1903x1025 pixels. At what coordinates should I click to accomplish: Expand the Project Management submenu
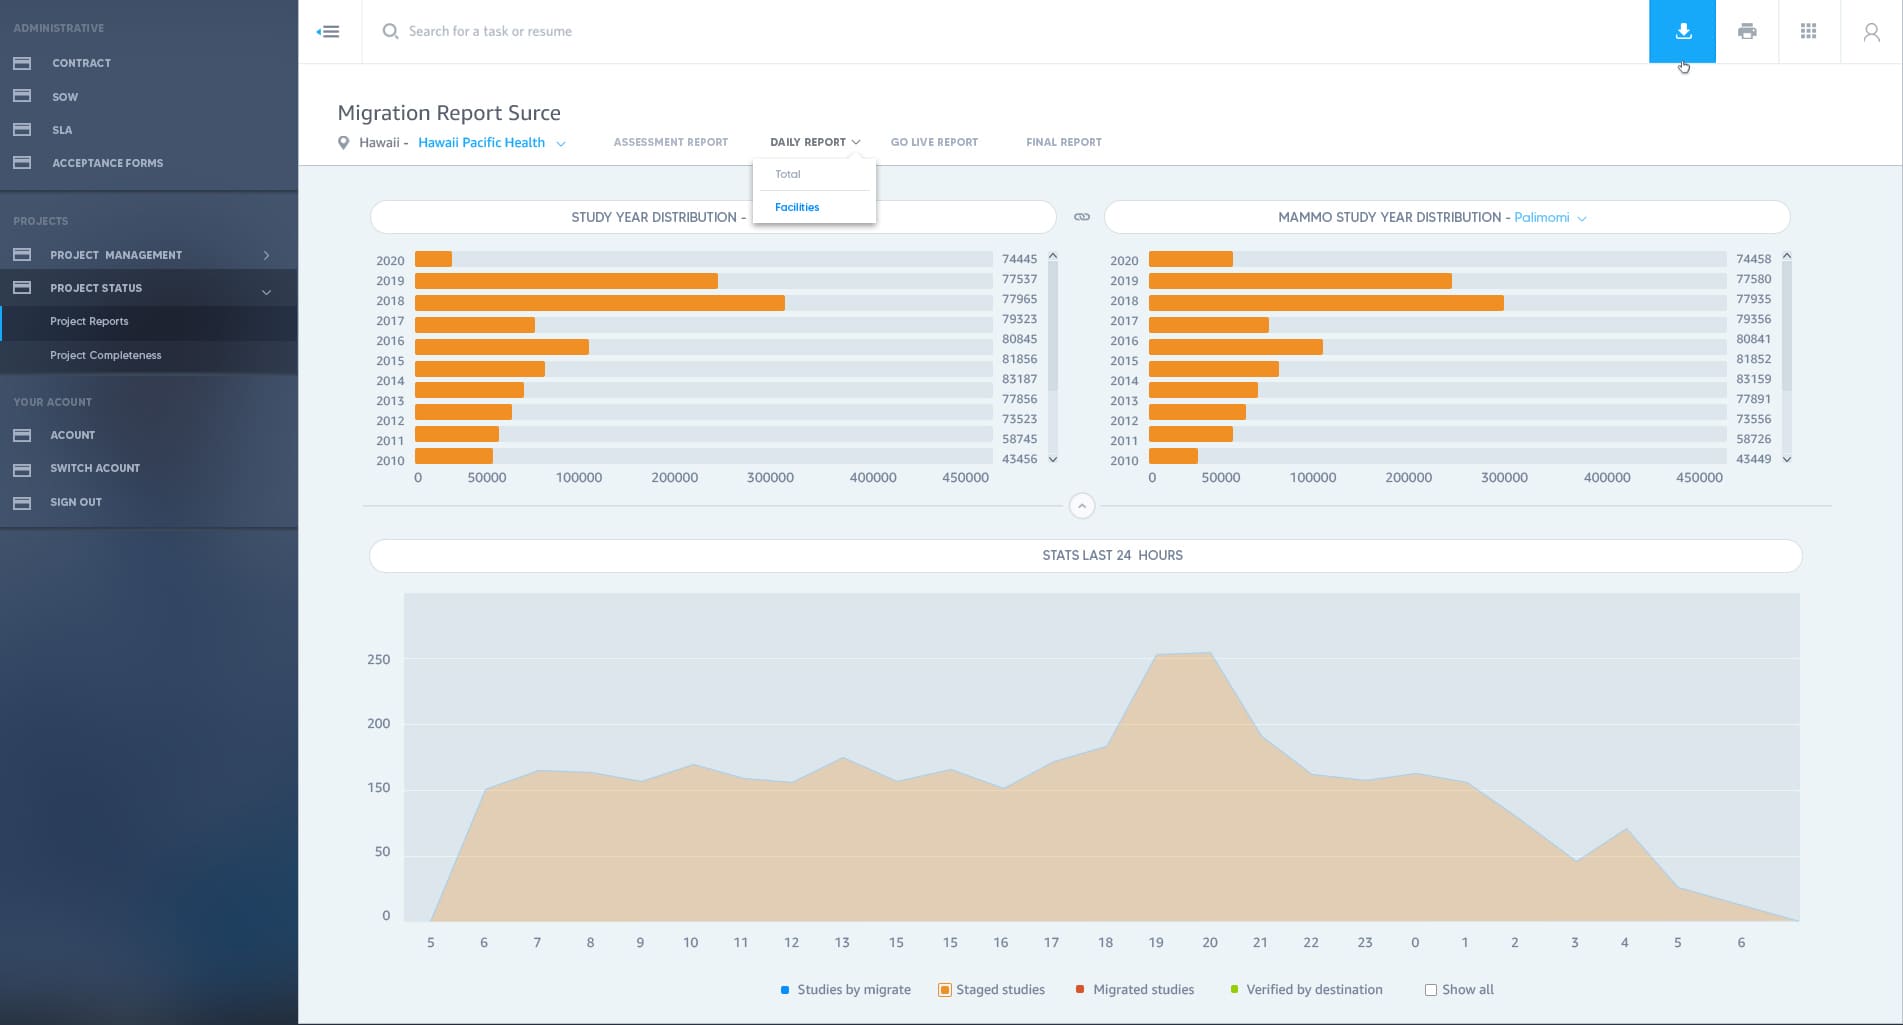click(x=266, y=255)
